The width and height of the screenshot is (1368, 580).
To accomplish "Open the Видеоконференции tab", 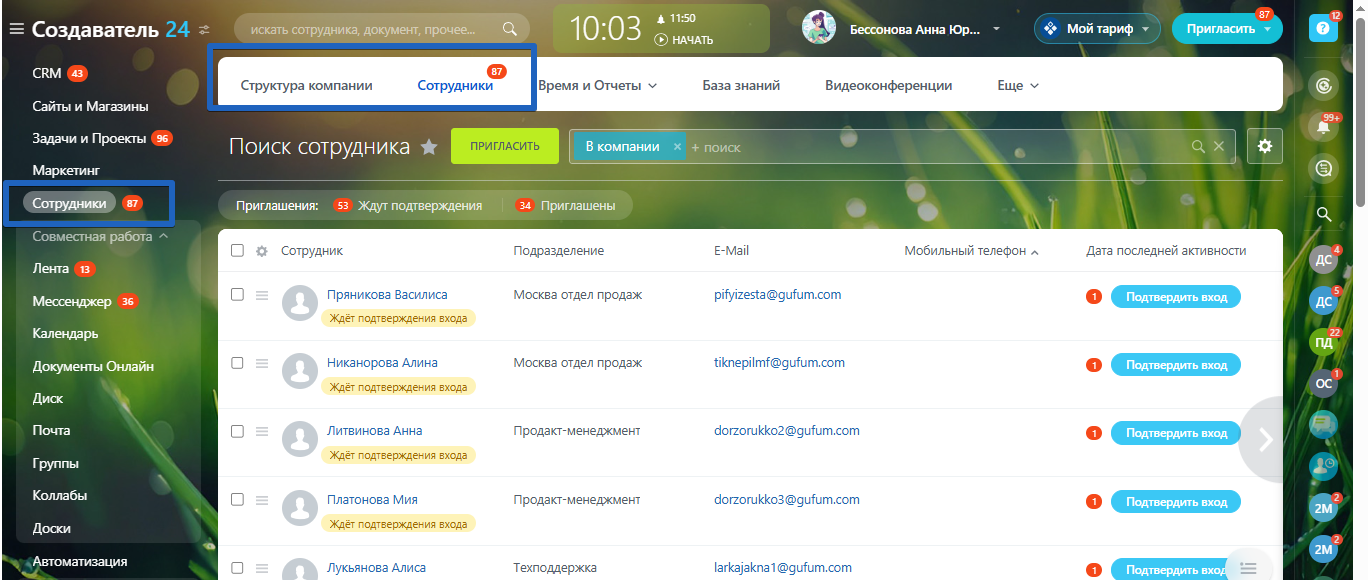I will point(888,86).
